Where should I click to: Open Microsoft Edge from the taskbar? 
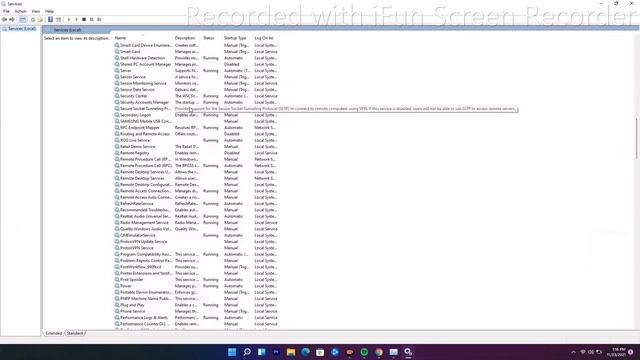pos(305,352)
